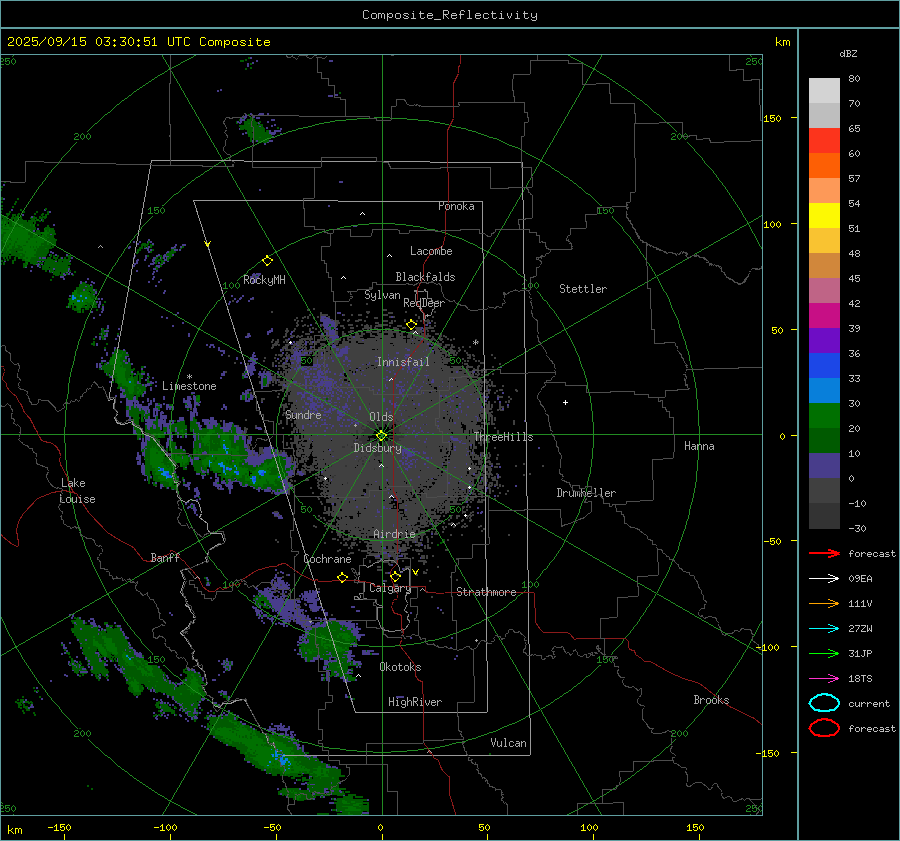Click the Didsbury city label
The width and height of the screenshot is (900, 841).
pos(377,448)
